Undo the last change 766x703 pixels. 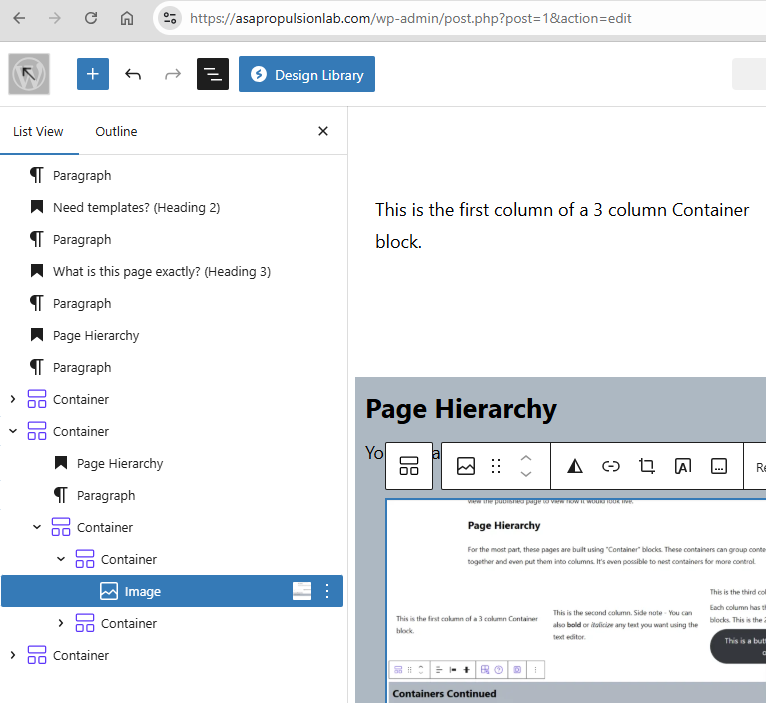tap(133, 74)
